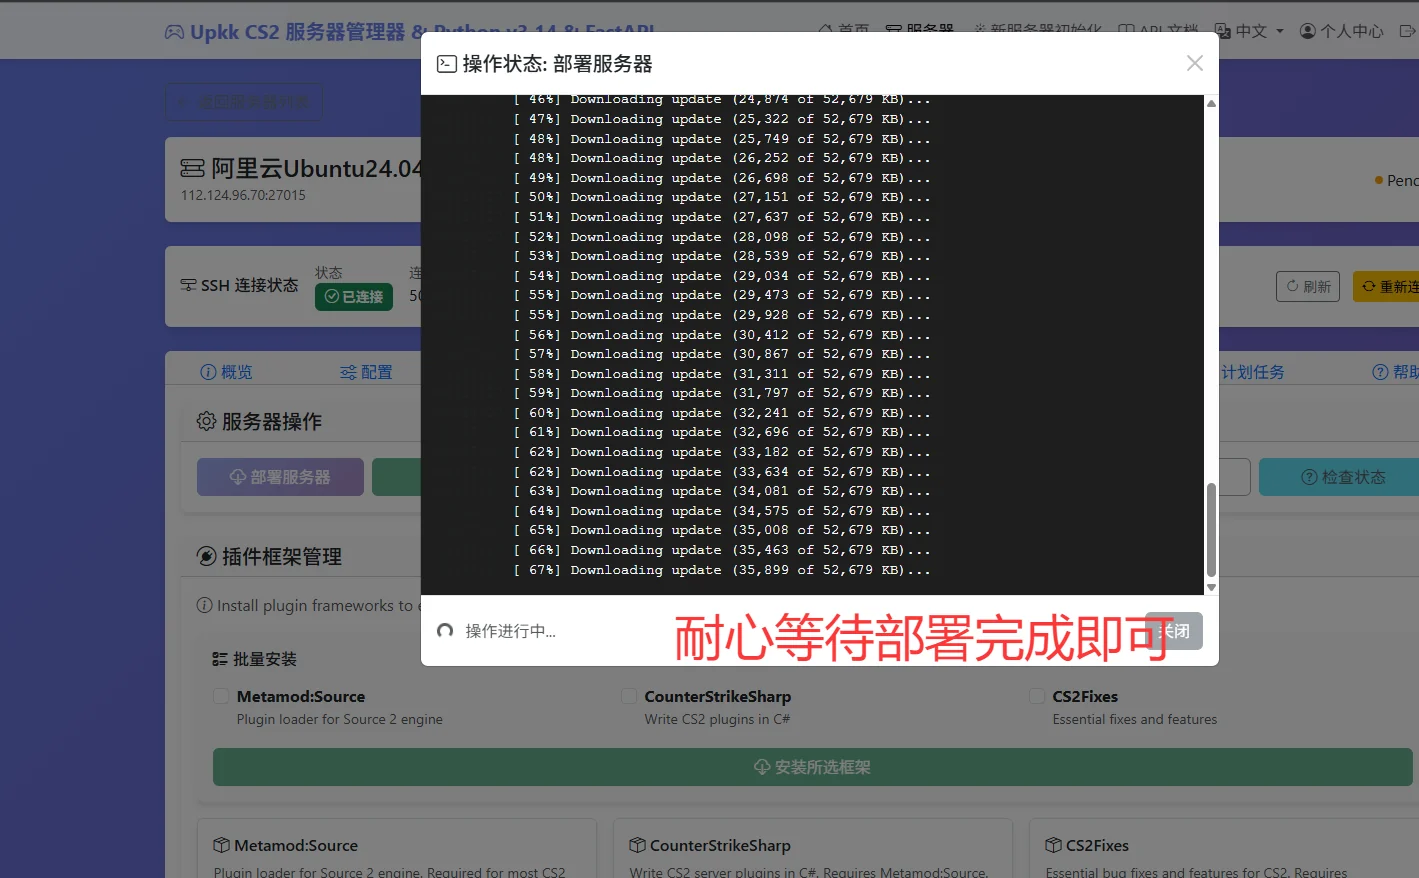Switch to the 概览 tab

226,372
